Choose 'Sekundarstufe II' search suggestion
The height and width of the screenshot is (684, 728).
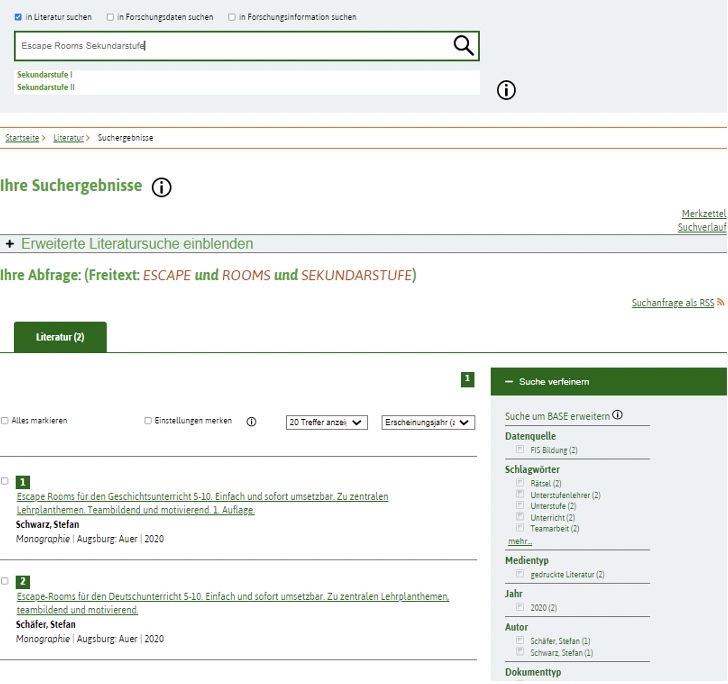click(x=46, y=87)
